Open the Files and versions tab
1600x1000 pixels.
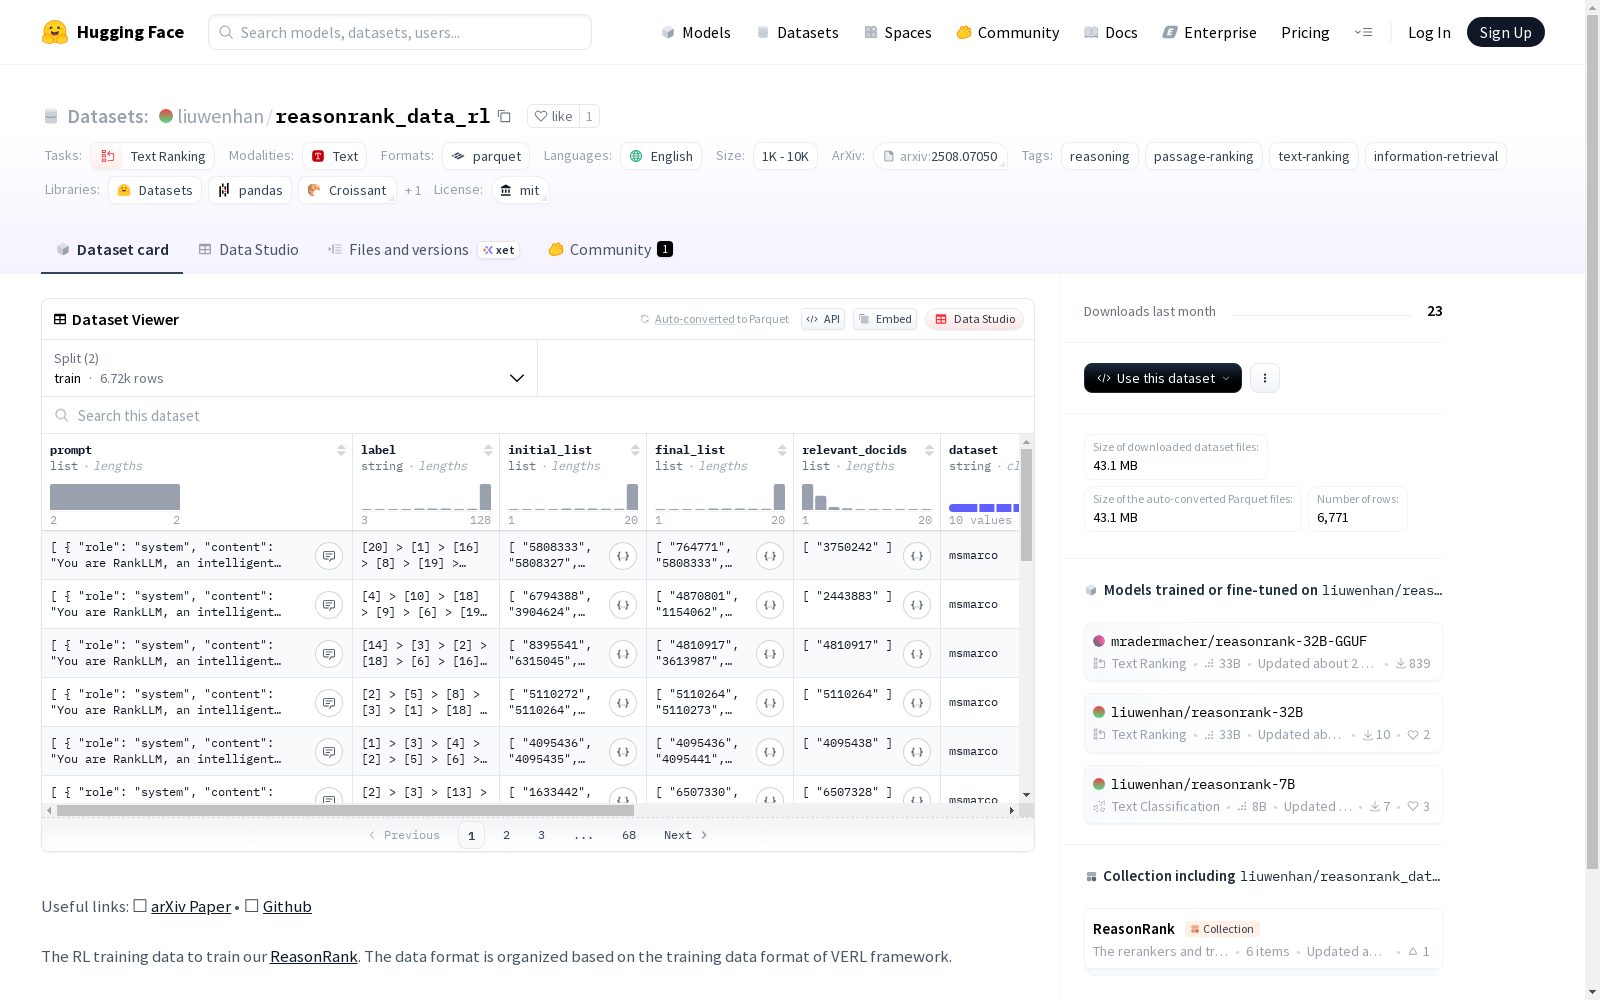click(x=423, y=250)
